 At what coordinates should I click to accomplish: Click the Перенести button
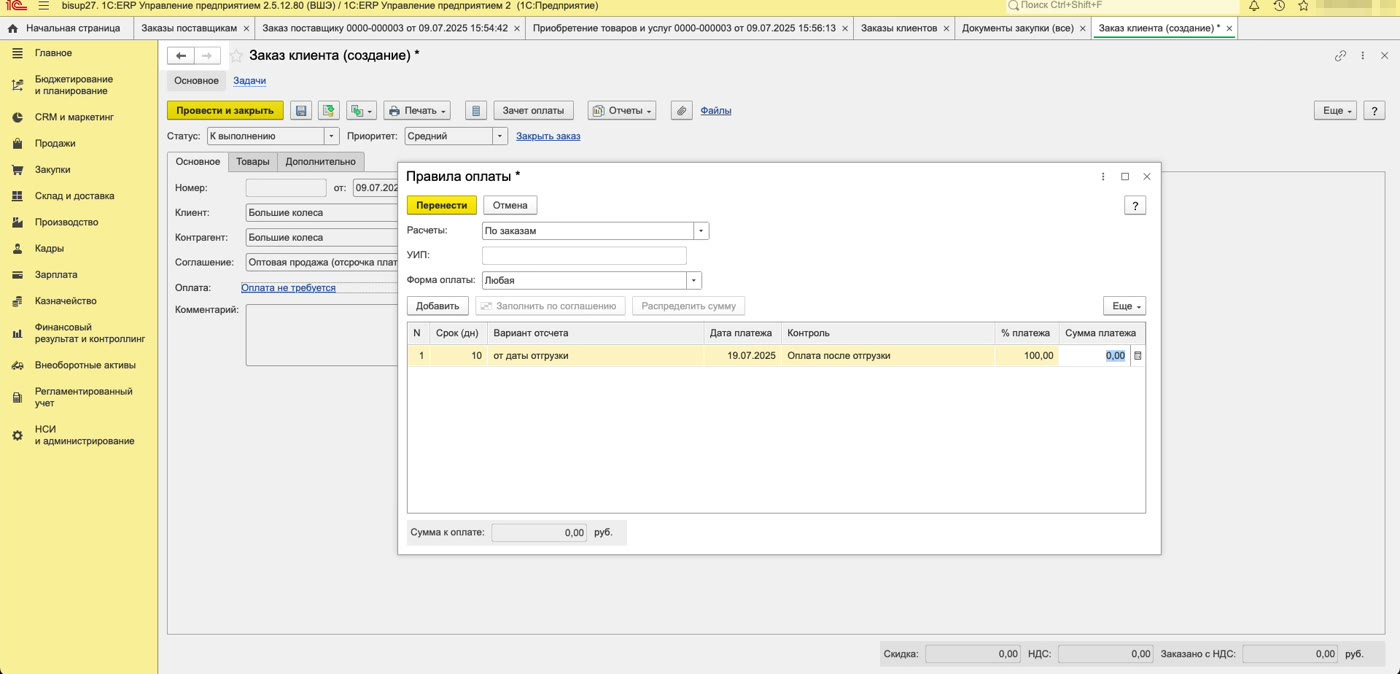pos(442,205)
